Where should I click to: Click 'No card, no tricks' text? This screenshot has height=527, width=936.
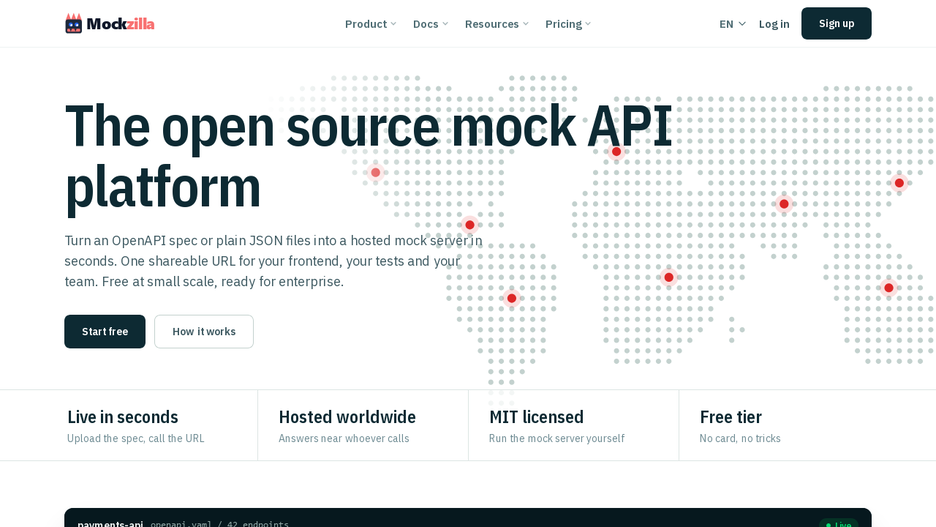tap(740, 438)
